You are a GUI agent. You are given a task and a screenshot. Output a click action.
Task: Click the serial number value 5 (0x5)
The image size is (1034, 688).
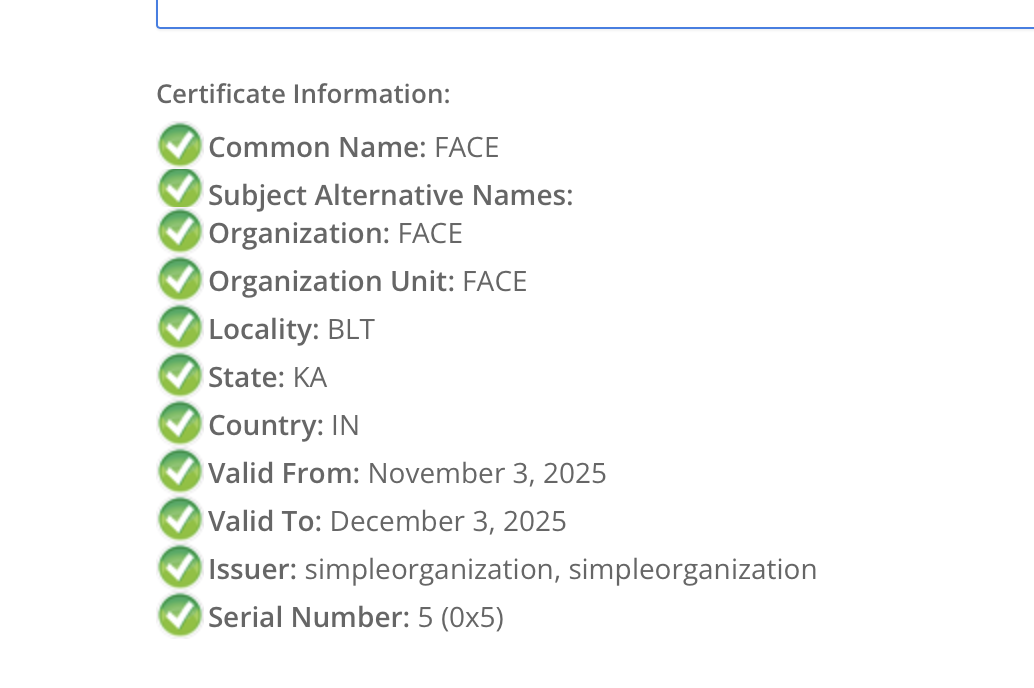460,617
